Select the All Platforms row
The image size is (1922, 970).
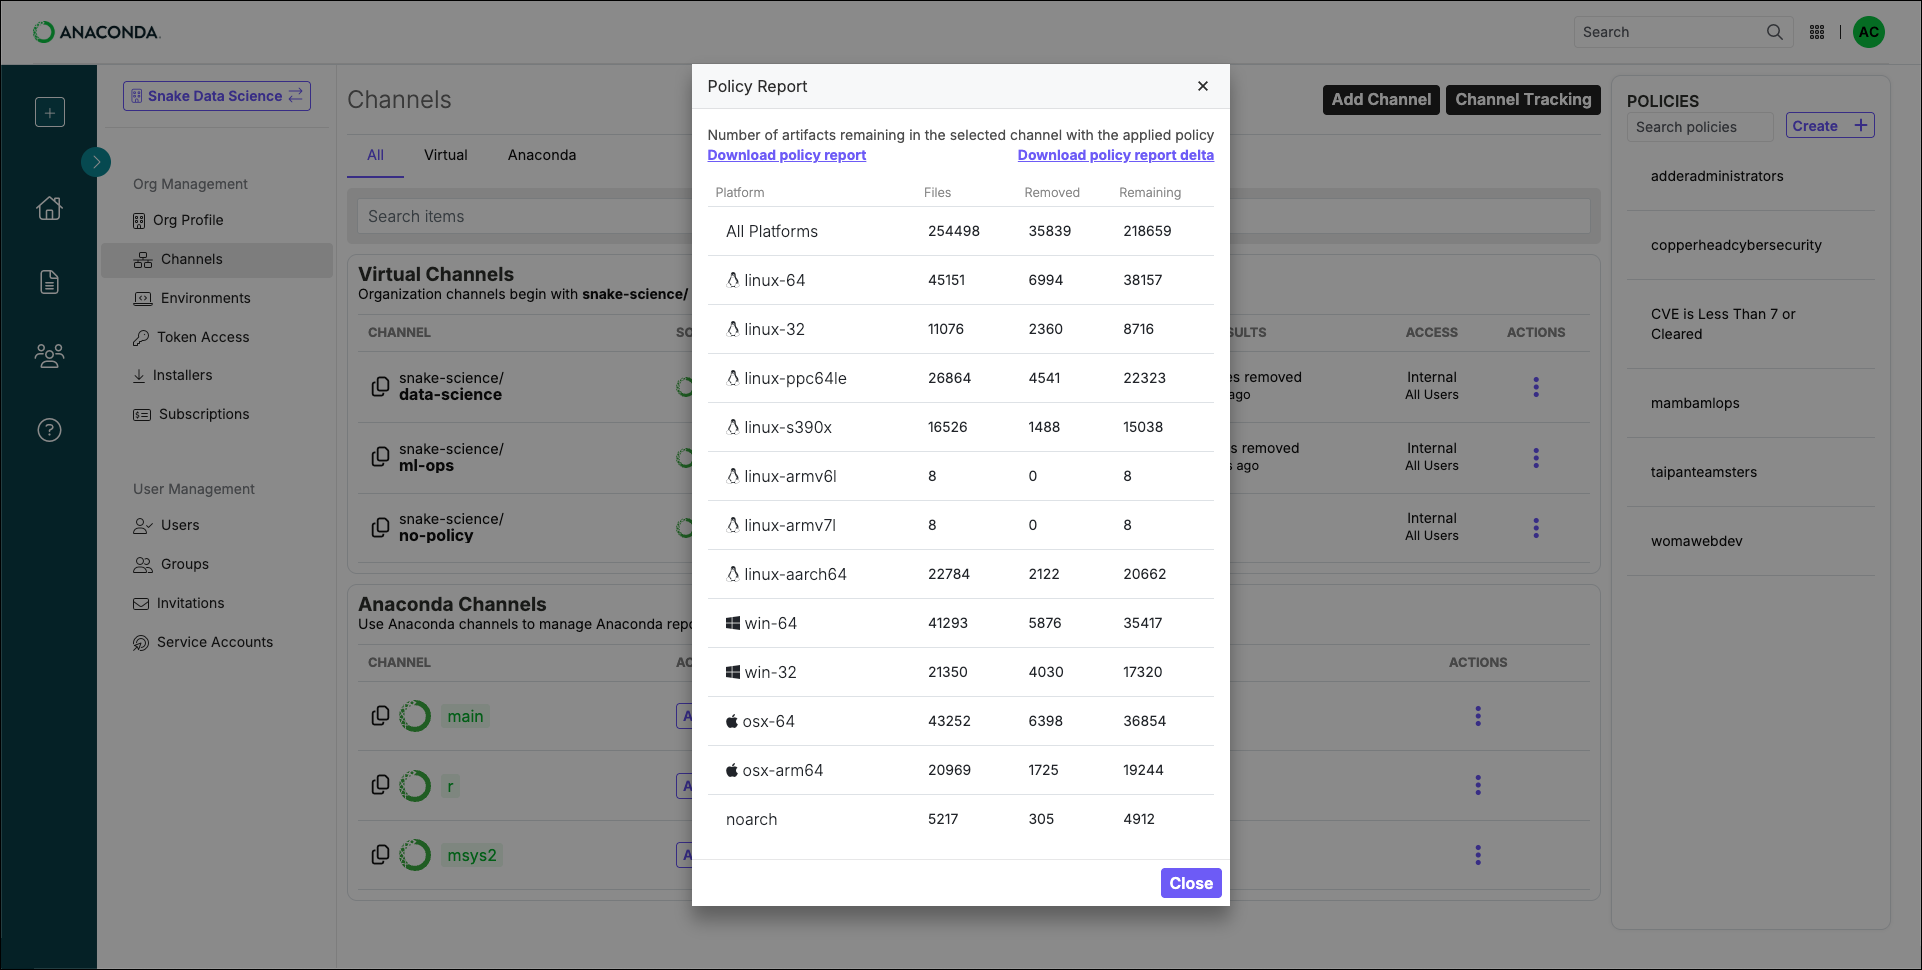961,231
